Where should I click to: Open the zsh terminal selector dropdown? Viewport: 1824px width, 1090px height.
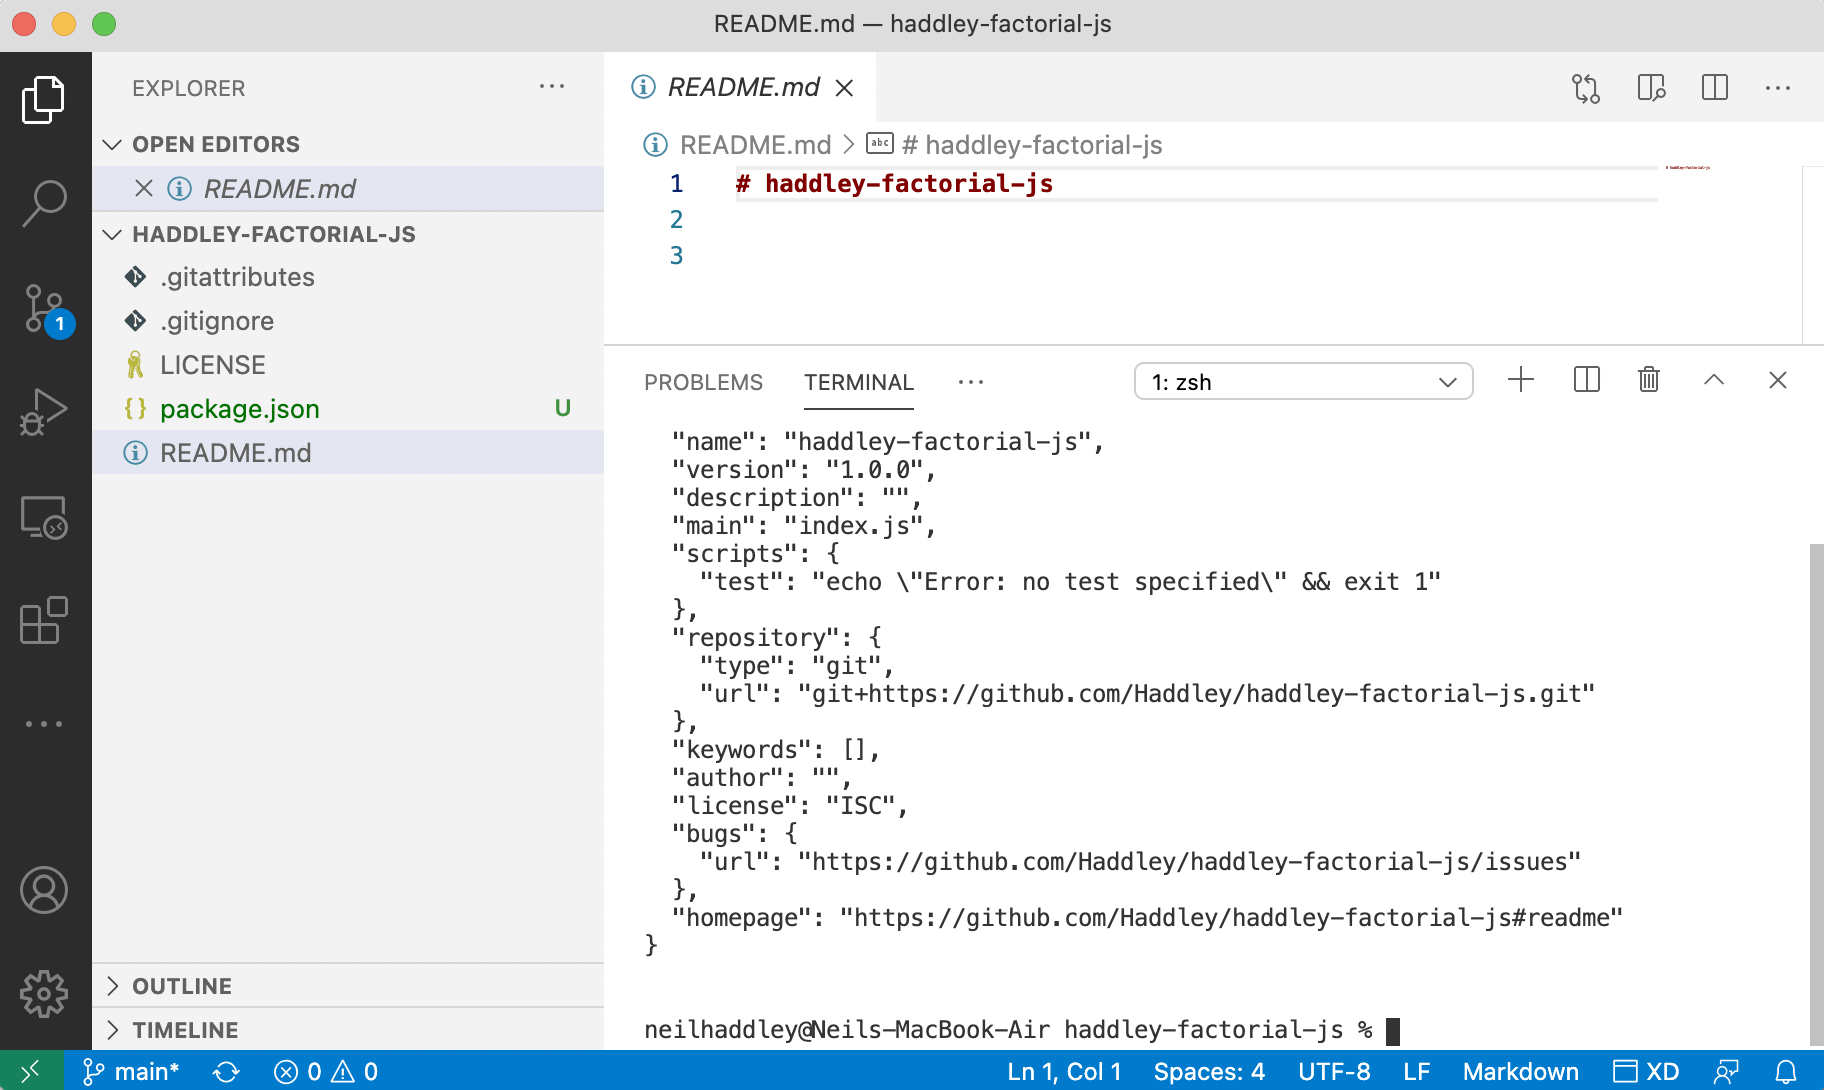point(1303,382)
